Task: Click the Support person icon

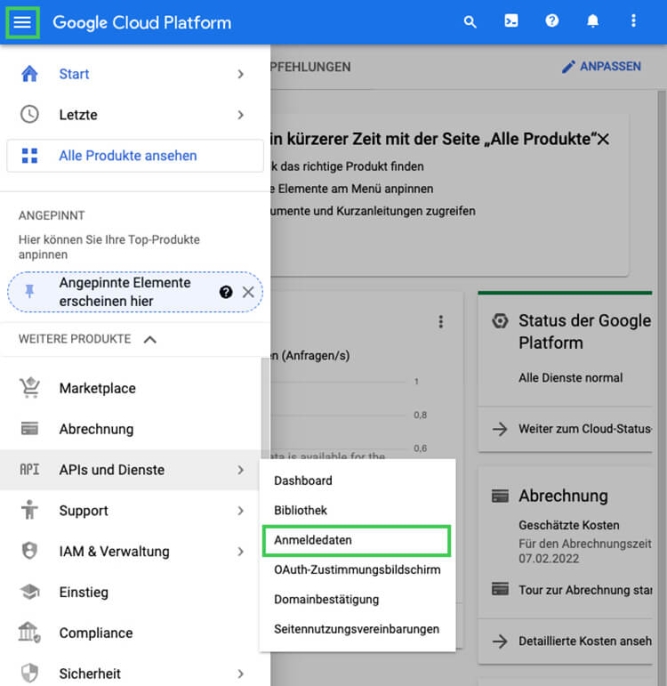Action: click(29, 510)
